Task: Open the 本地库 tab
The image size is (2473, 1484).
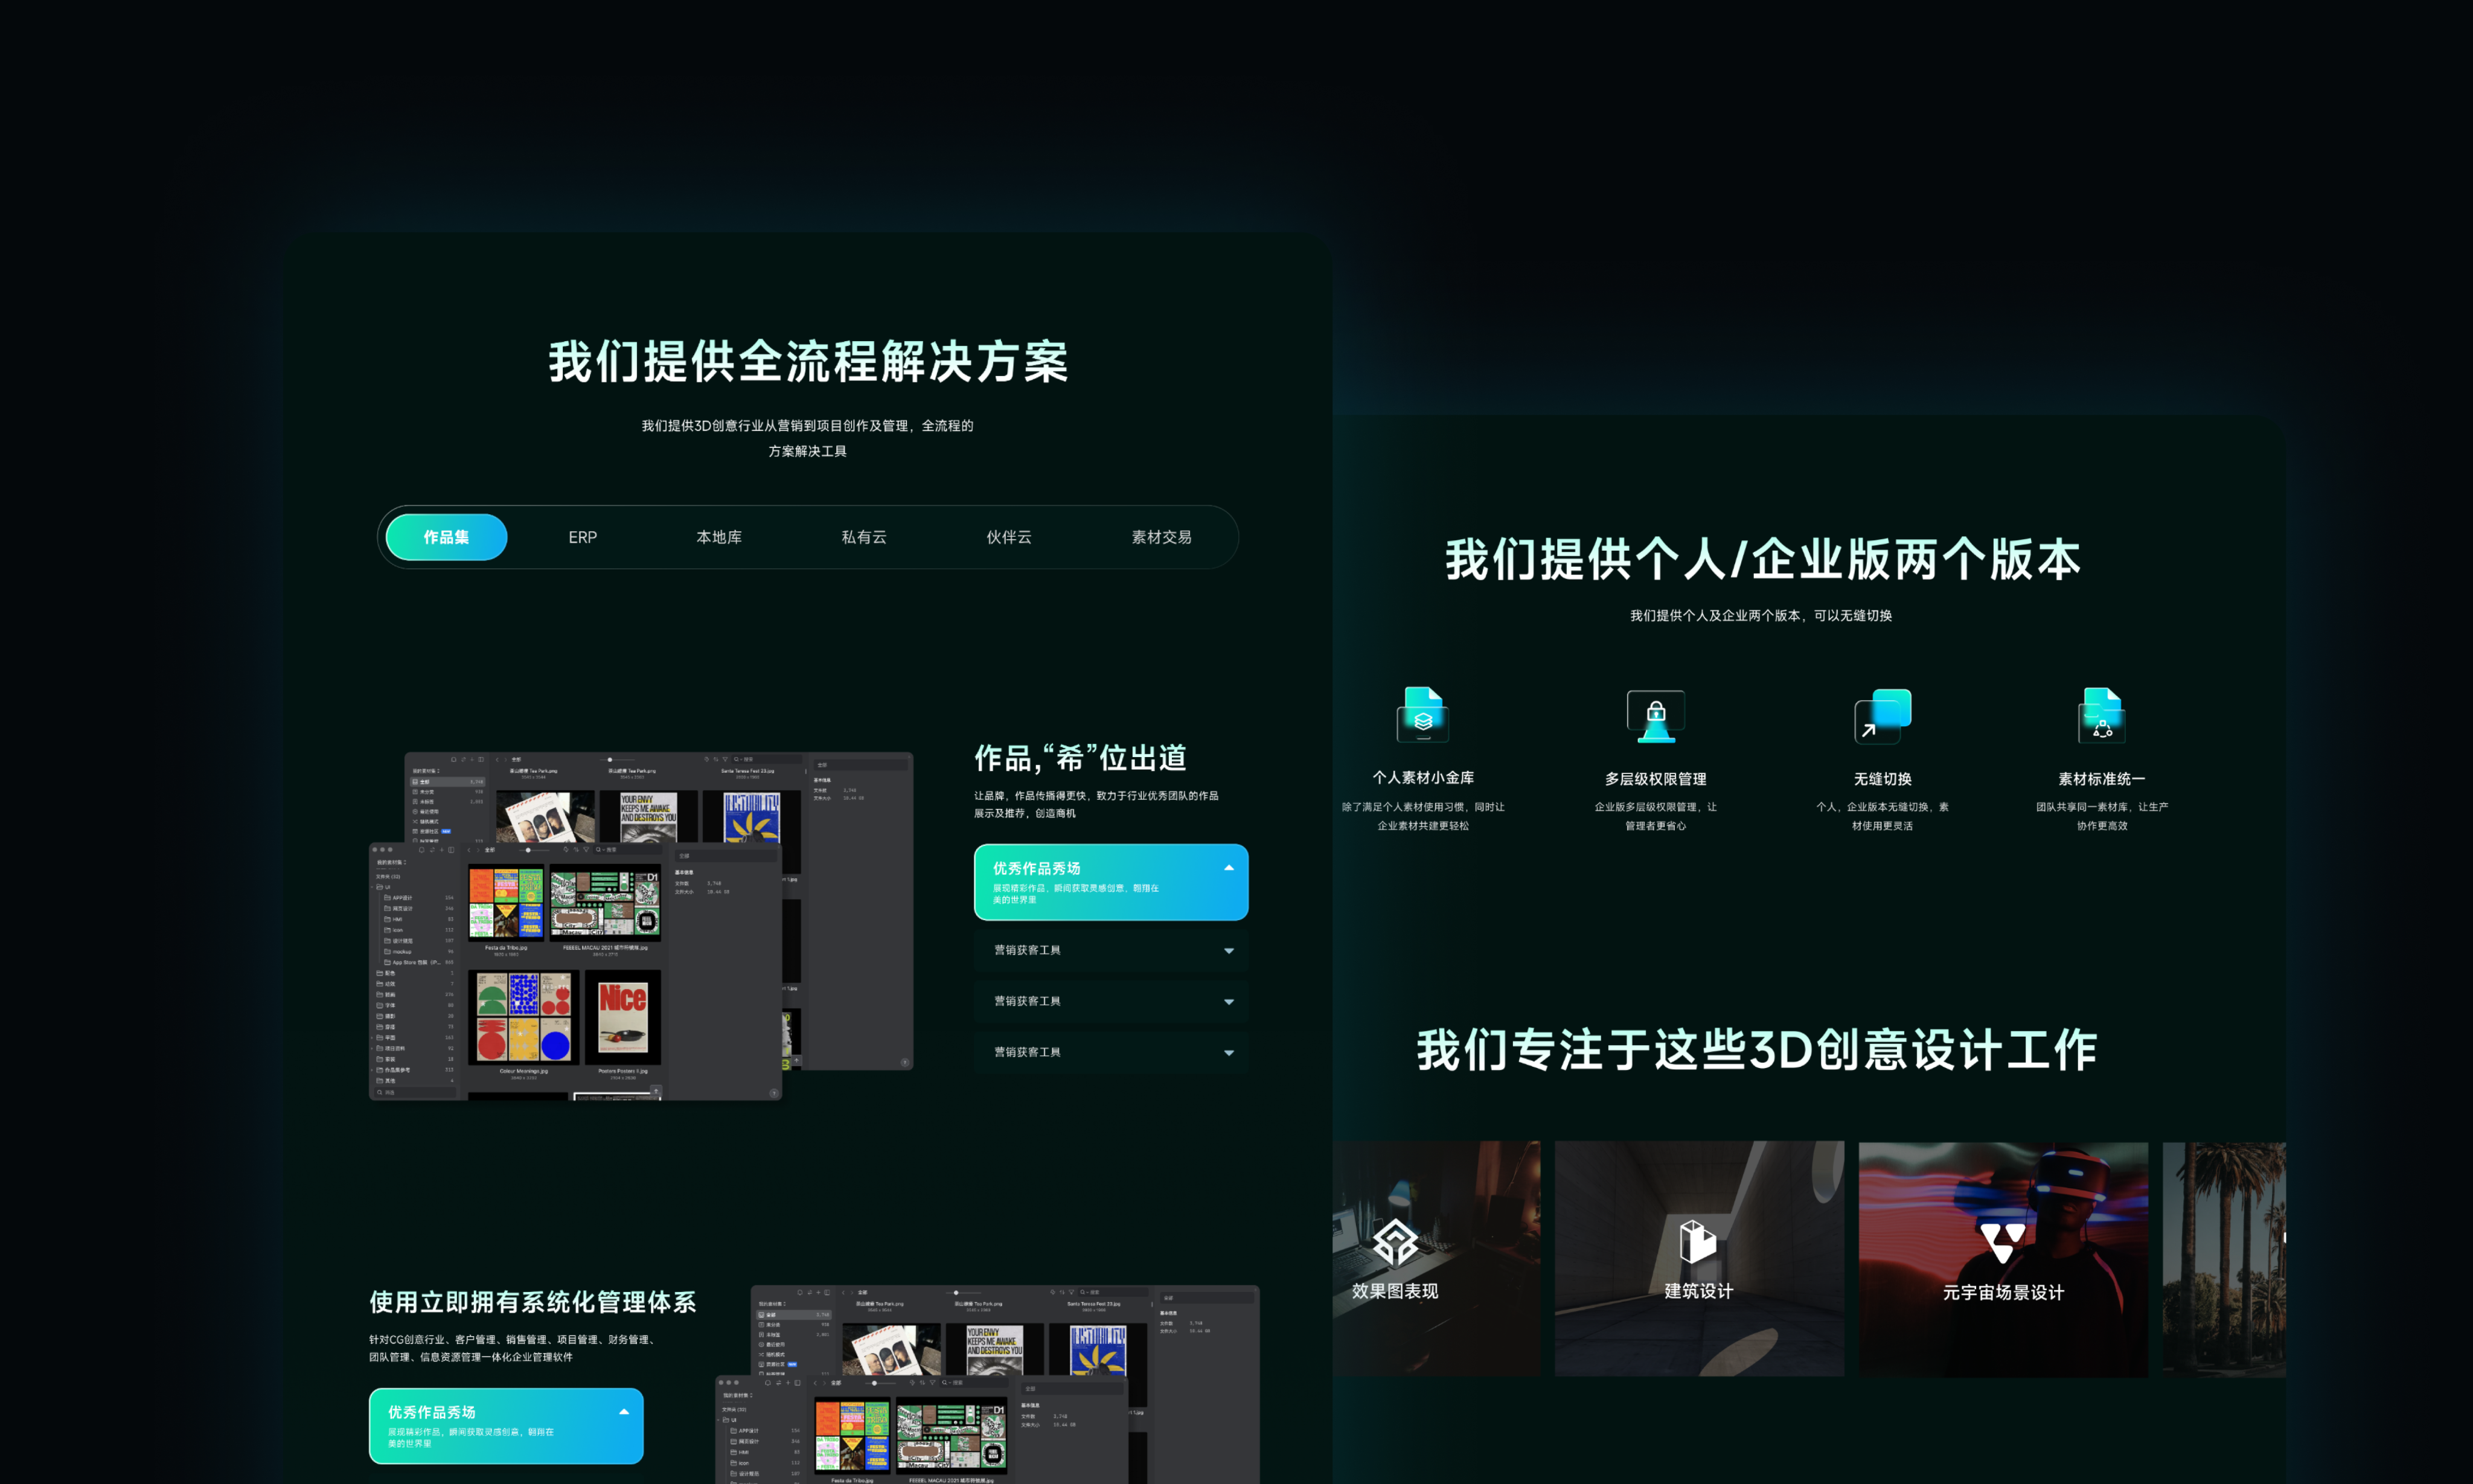Action: (x=719, y=537)
